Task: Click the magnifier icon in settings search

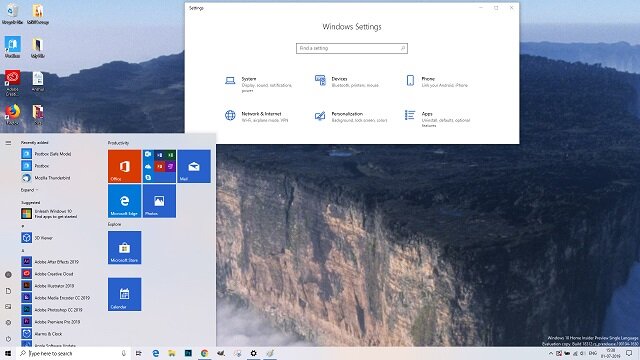Action: (403, 48)
